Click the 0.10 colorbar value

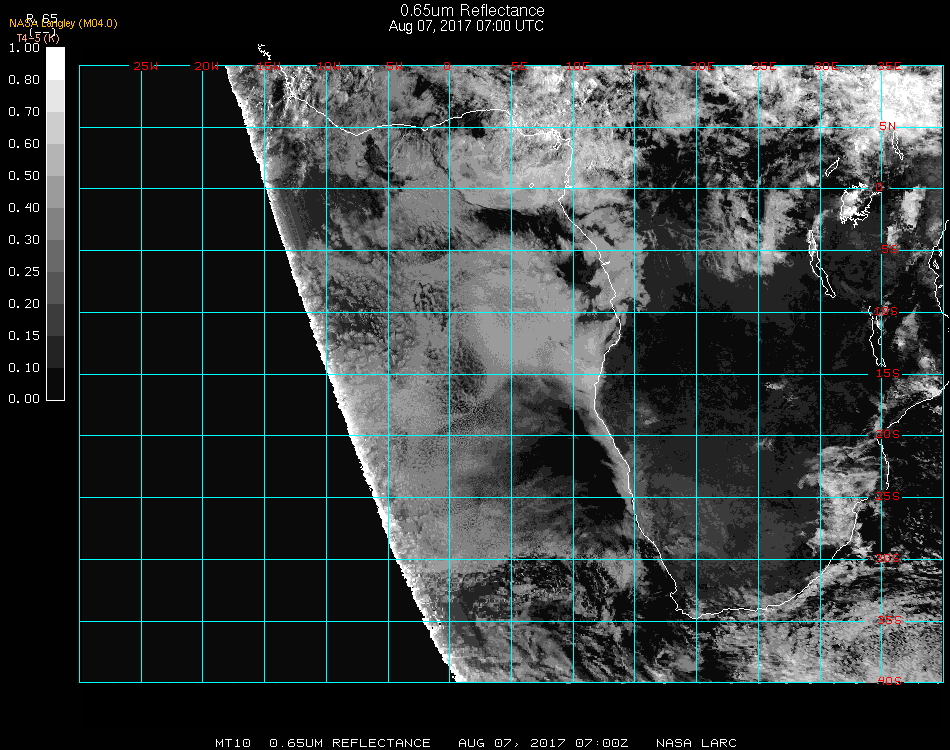pos(24,368)
